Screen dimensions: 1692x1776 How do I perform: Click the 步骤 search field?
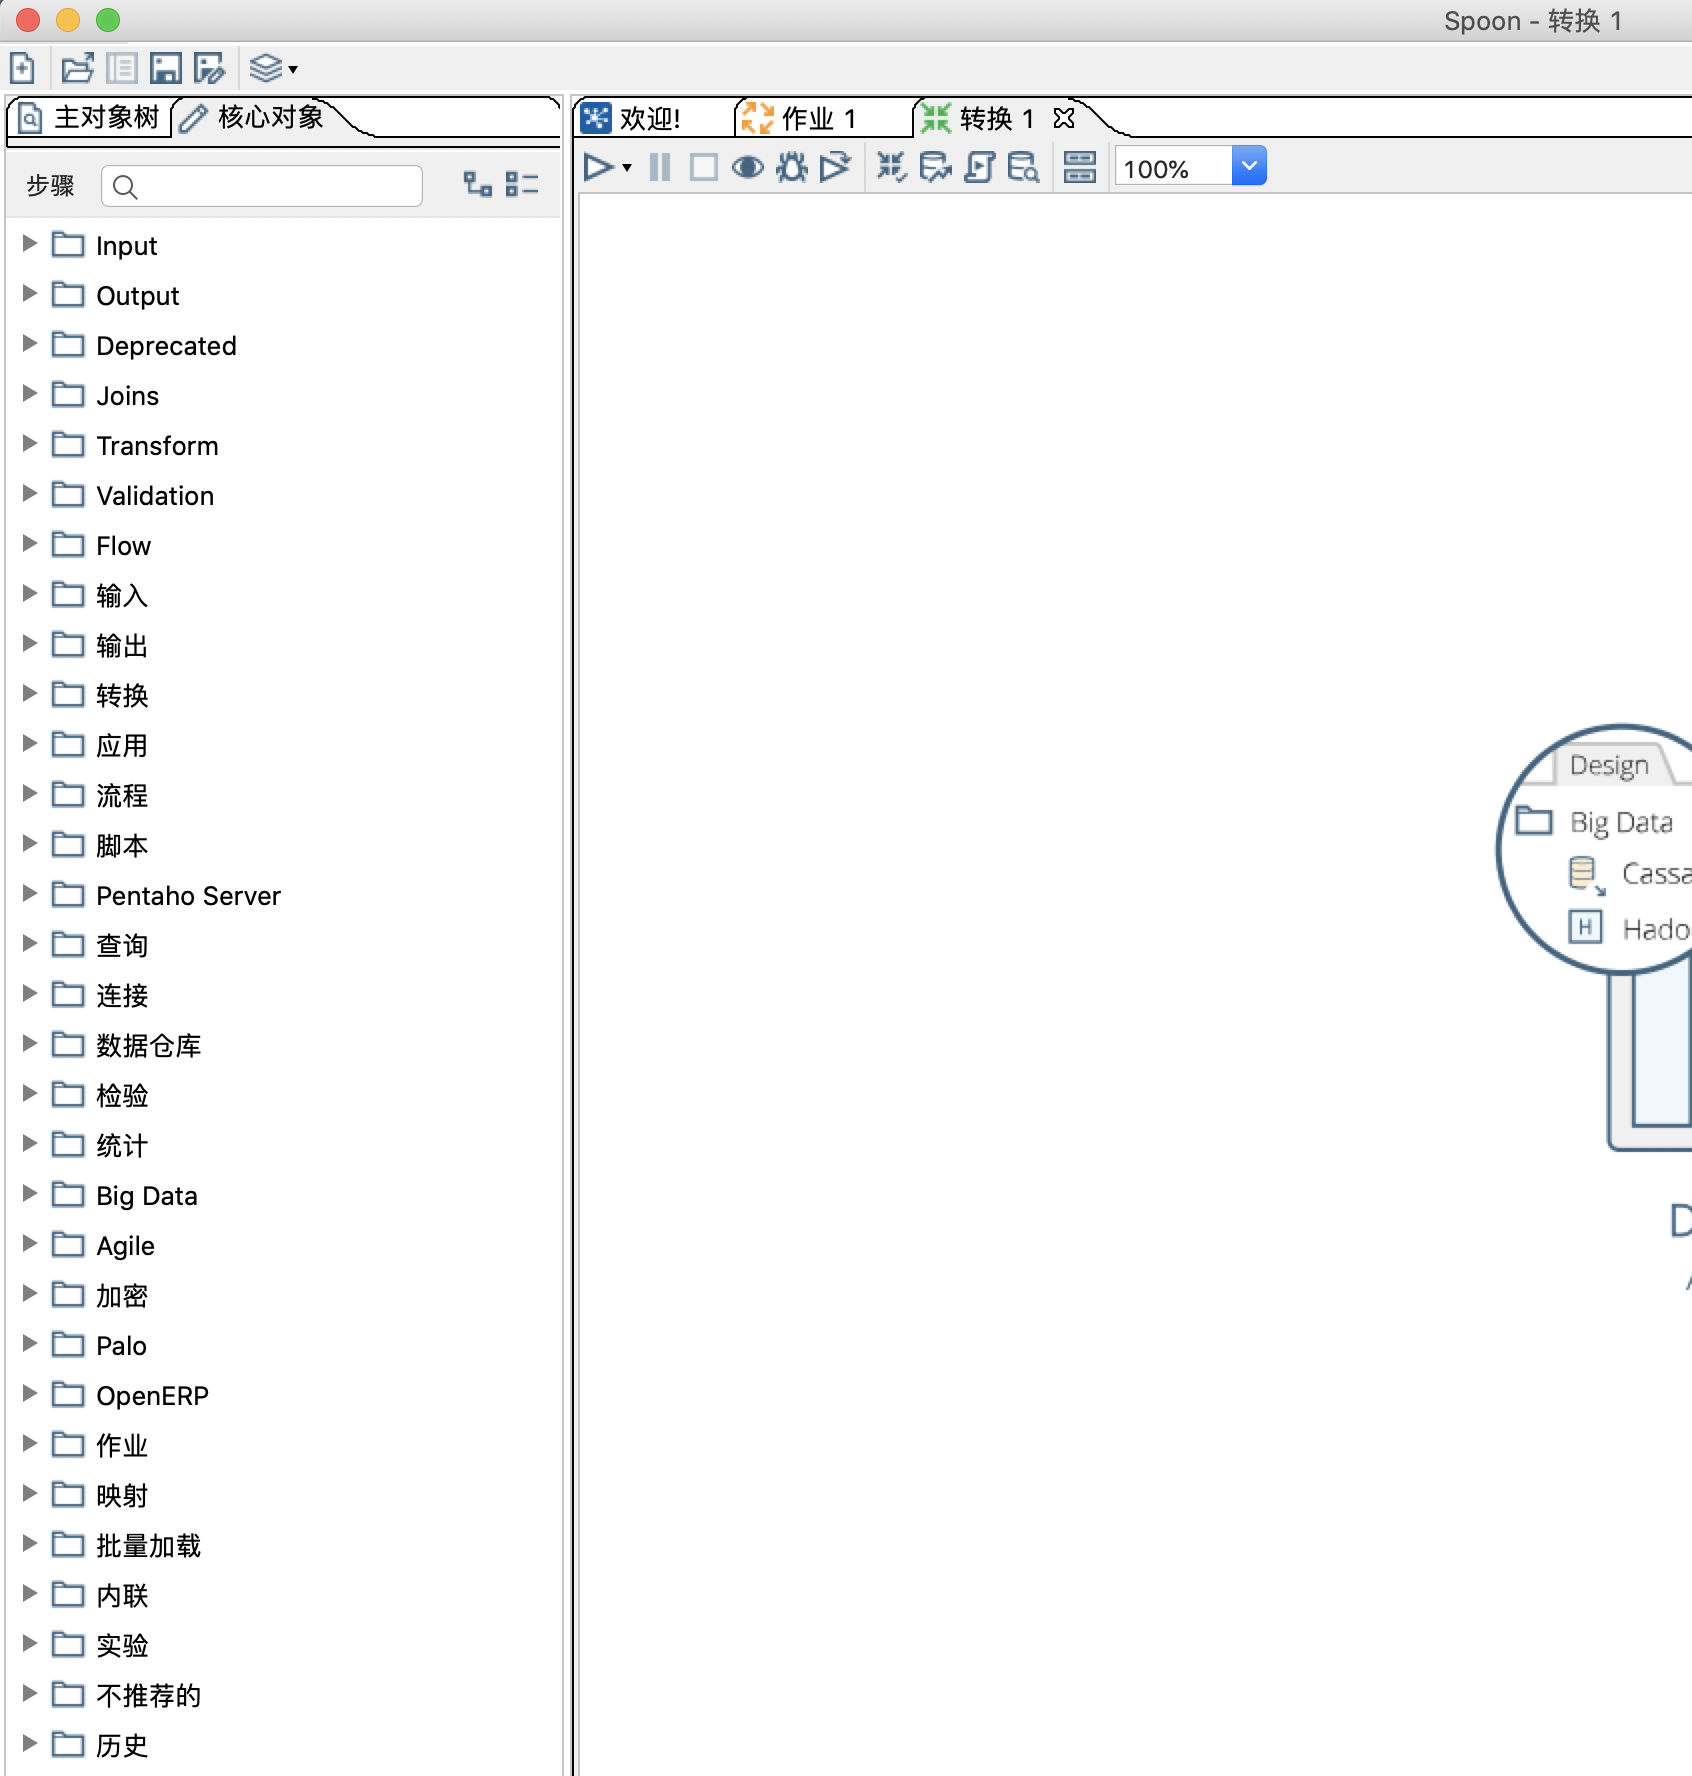(x=262, y=186)
